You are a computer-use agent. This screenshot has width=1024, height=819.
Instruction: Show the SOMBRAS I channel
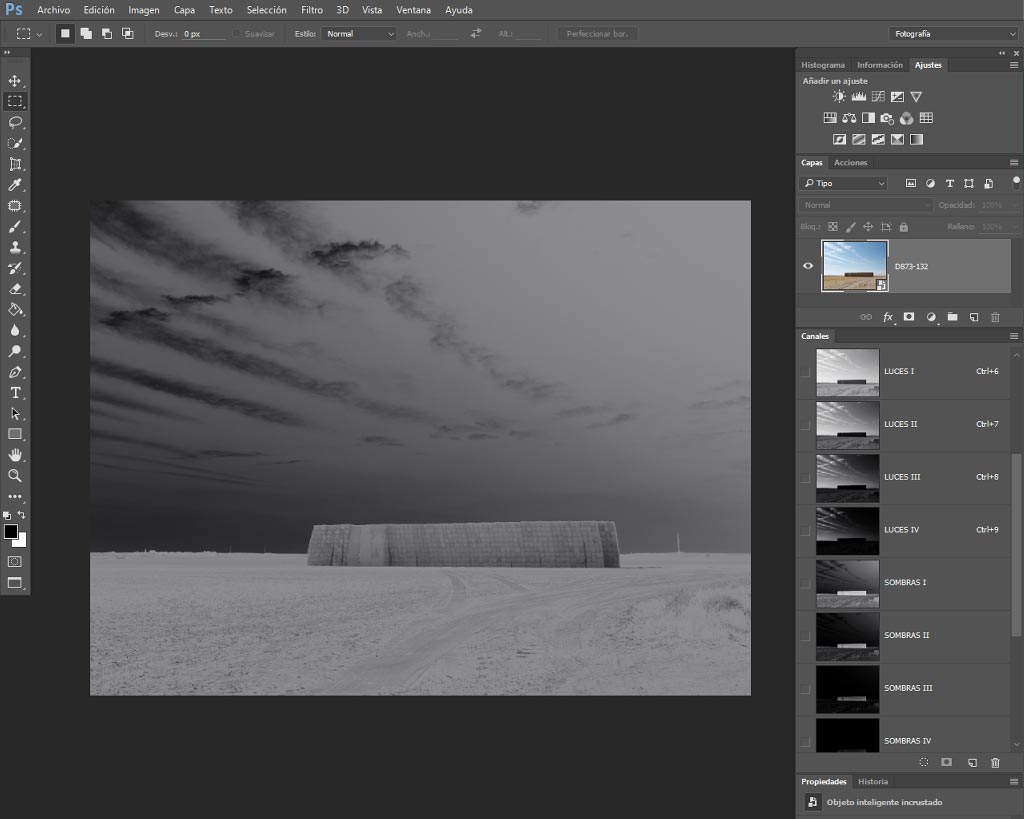[x=805, y=583]
